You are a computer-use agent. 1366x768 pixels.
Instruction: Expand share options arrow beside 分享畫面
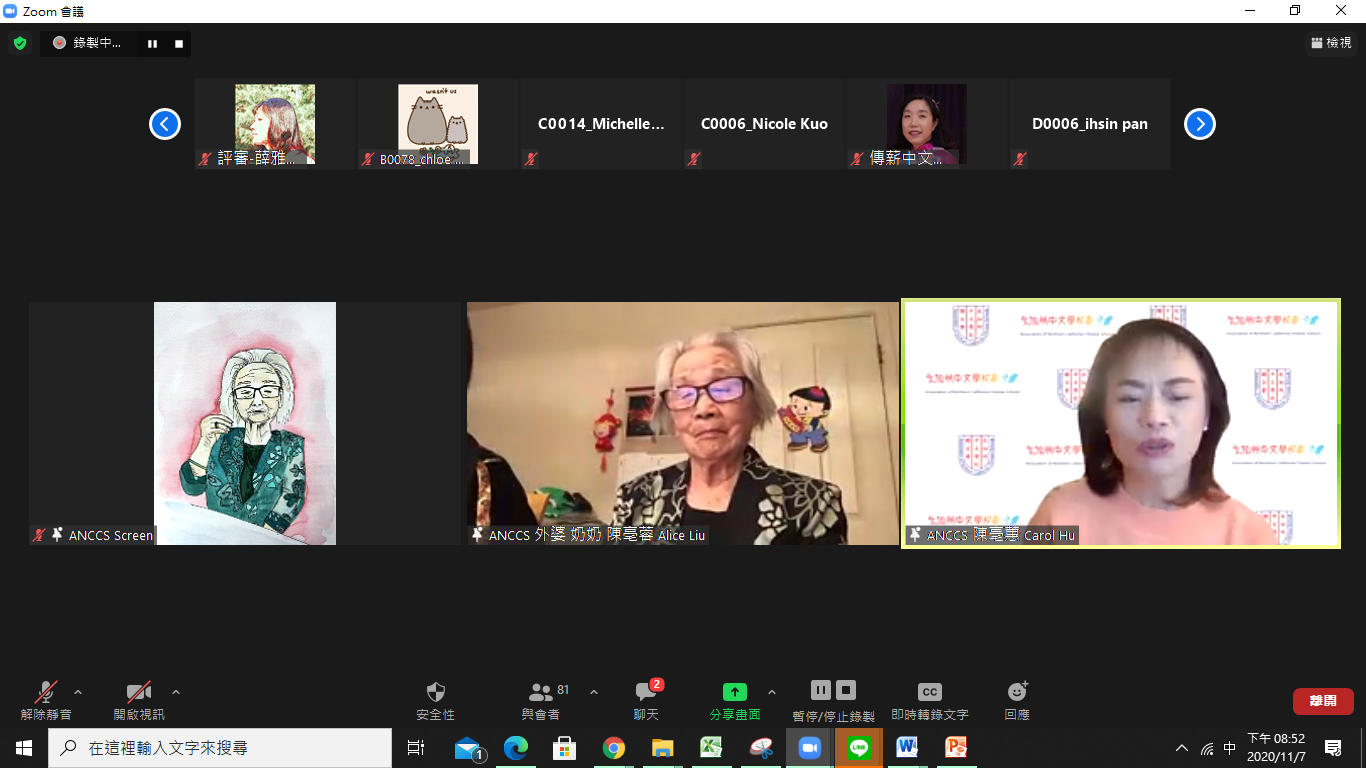[x=771, y=692]
